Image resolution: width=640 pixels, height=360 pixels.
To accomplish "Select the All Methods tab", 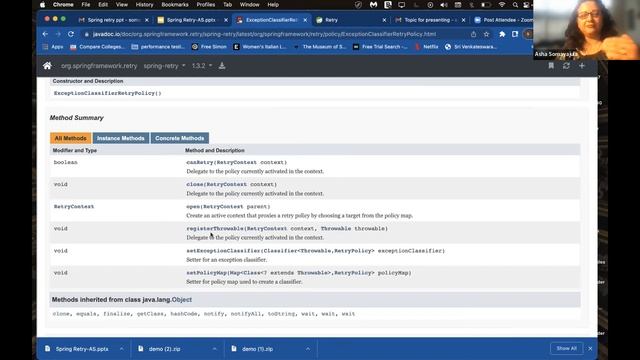I will 71,138.
